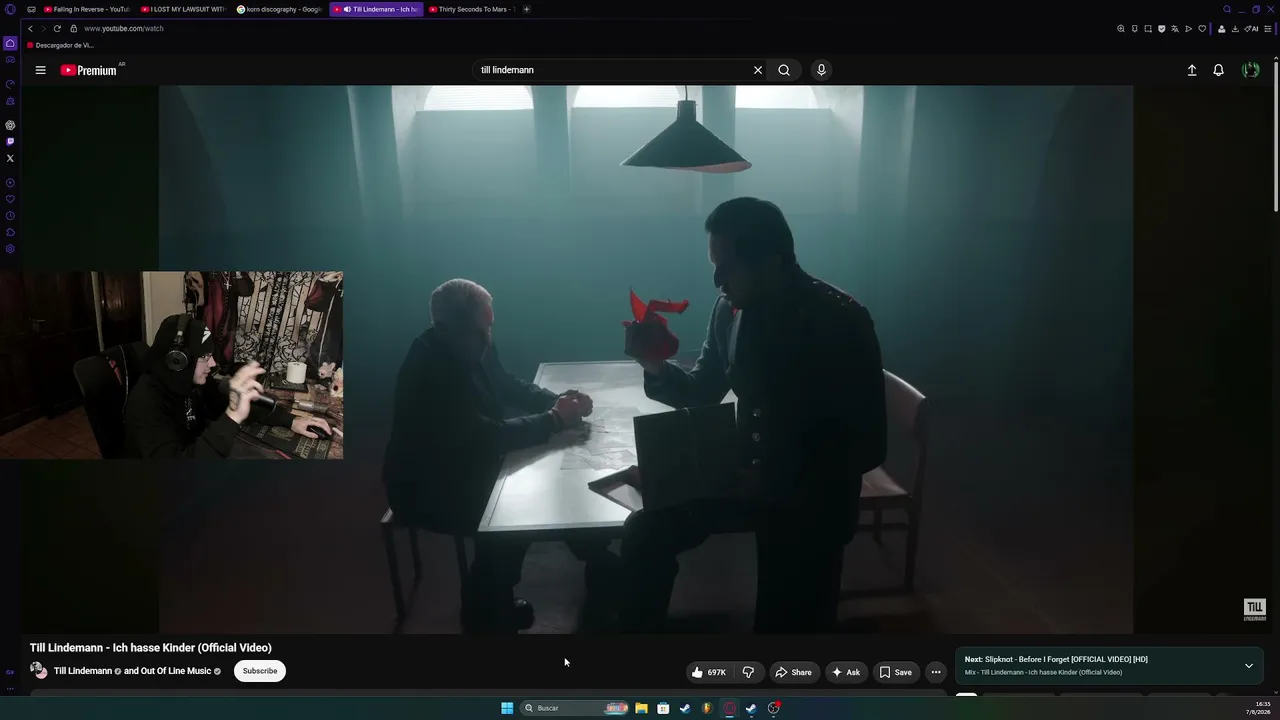This screenshot has height=720, width=1280.
Task: Switch to the Falling In Reverse tab
Action: click(x=87, y=9)
